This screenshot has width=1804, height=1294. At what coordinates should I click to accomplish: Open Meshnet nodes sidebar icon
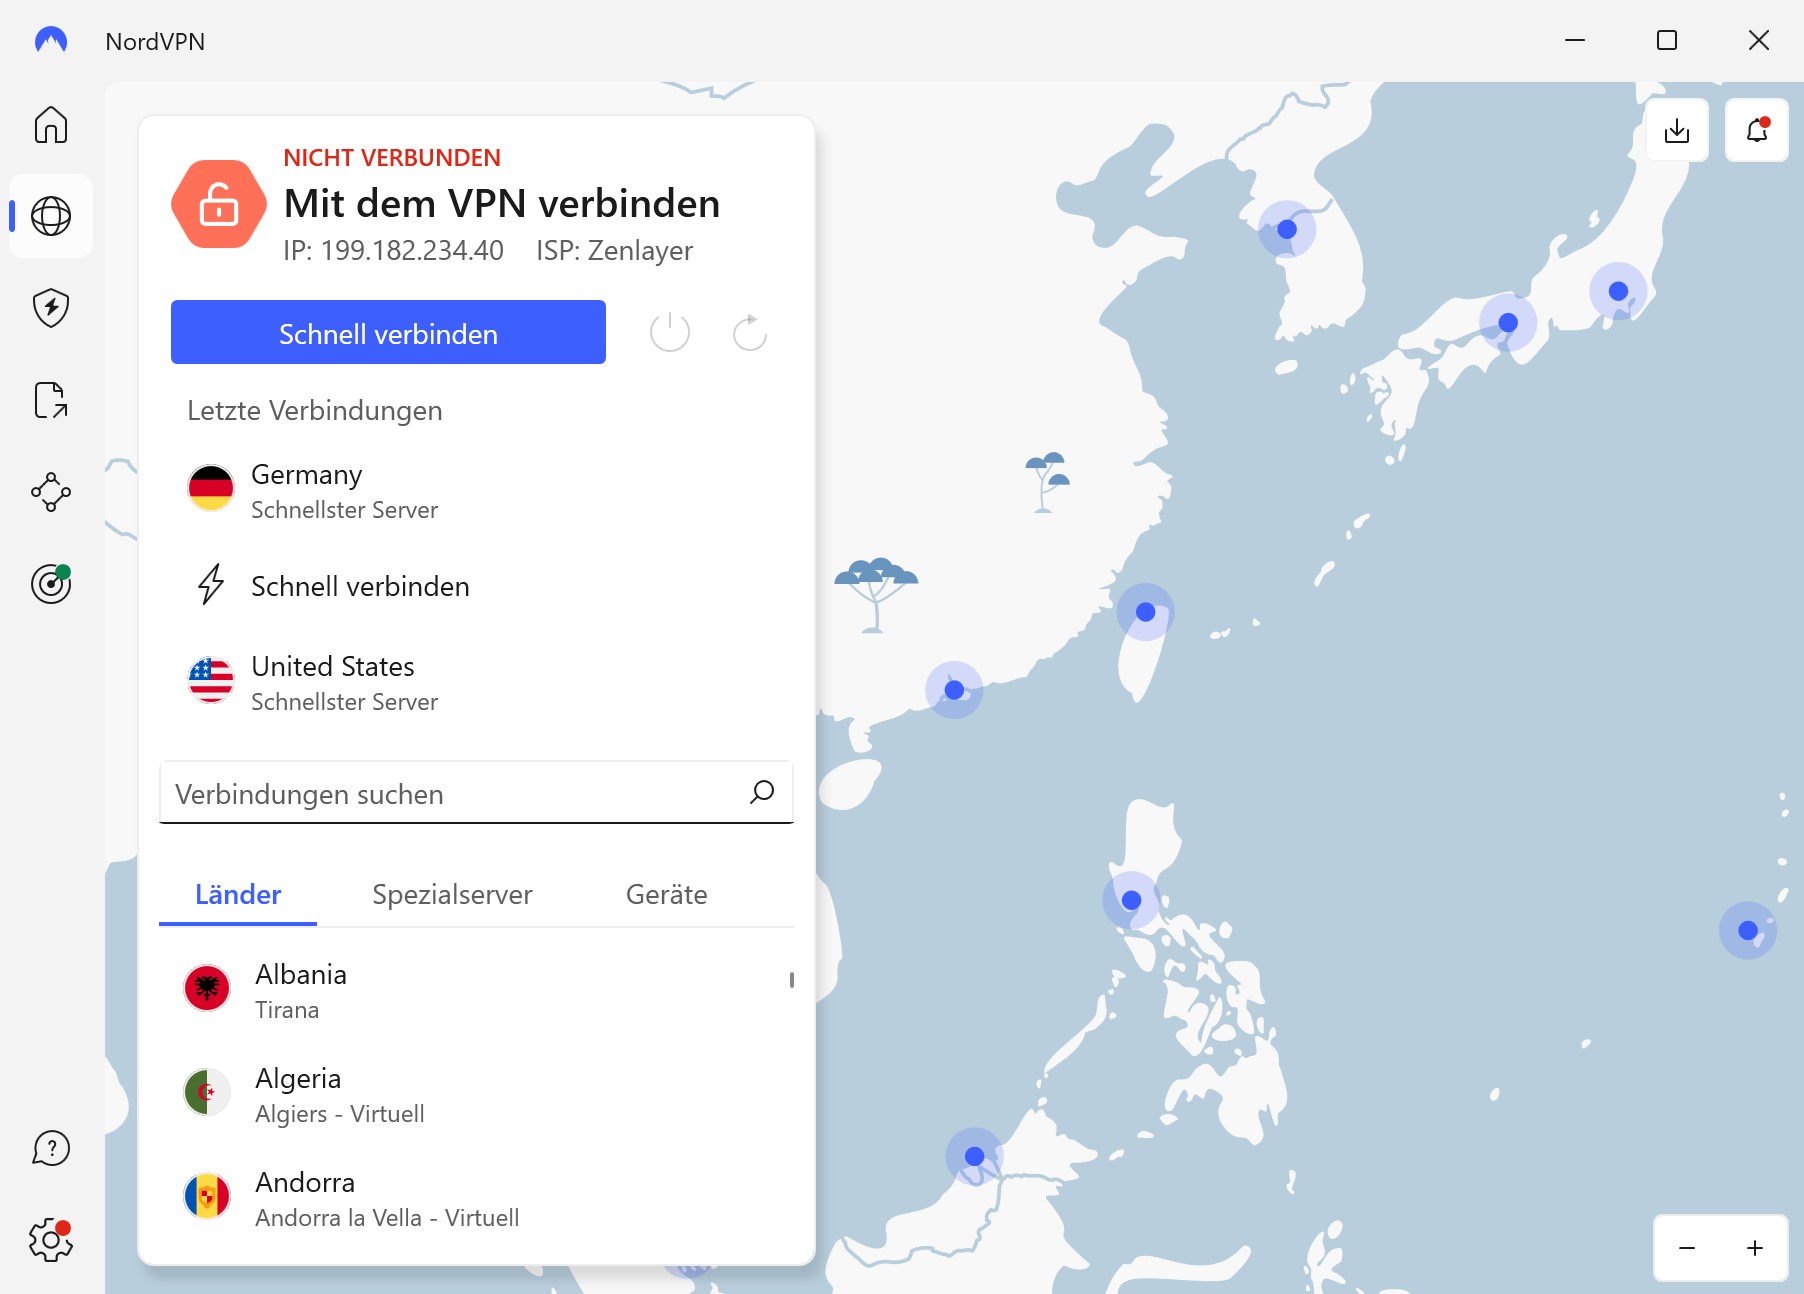click(x=51, y=492)
